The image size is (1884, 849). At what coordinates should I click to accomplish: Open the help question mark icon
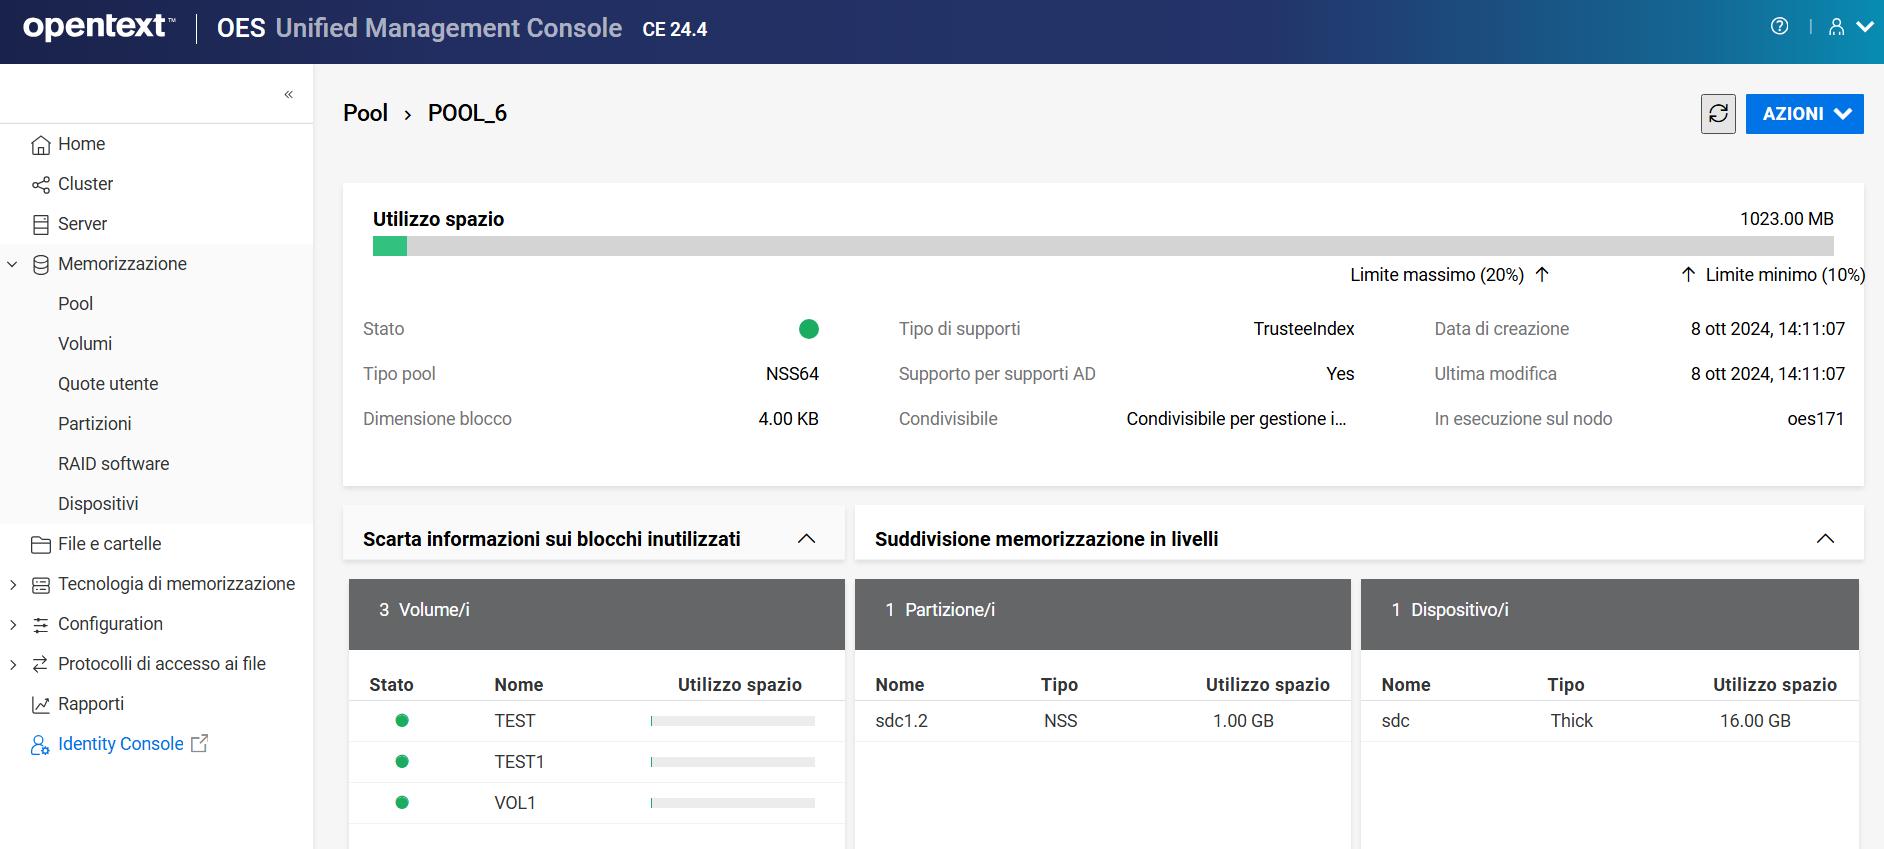1779,27
